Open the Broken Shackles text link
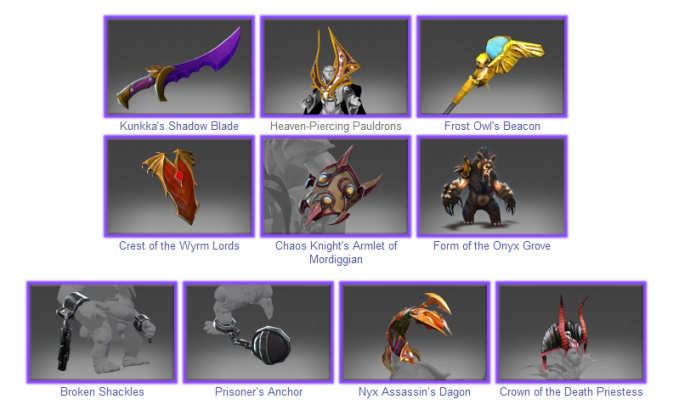Screen dimensions: 680x415 102,392
